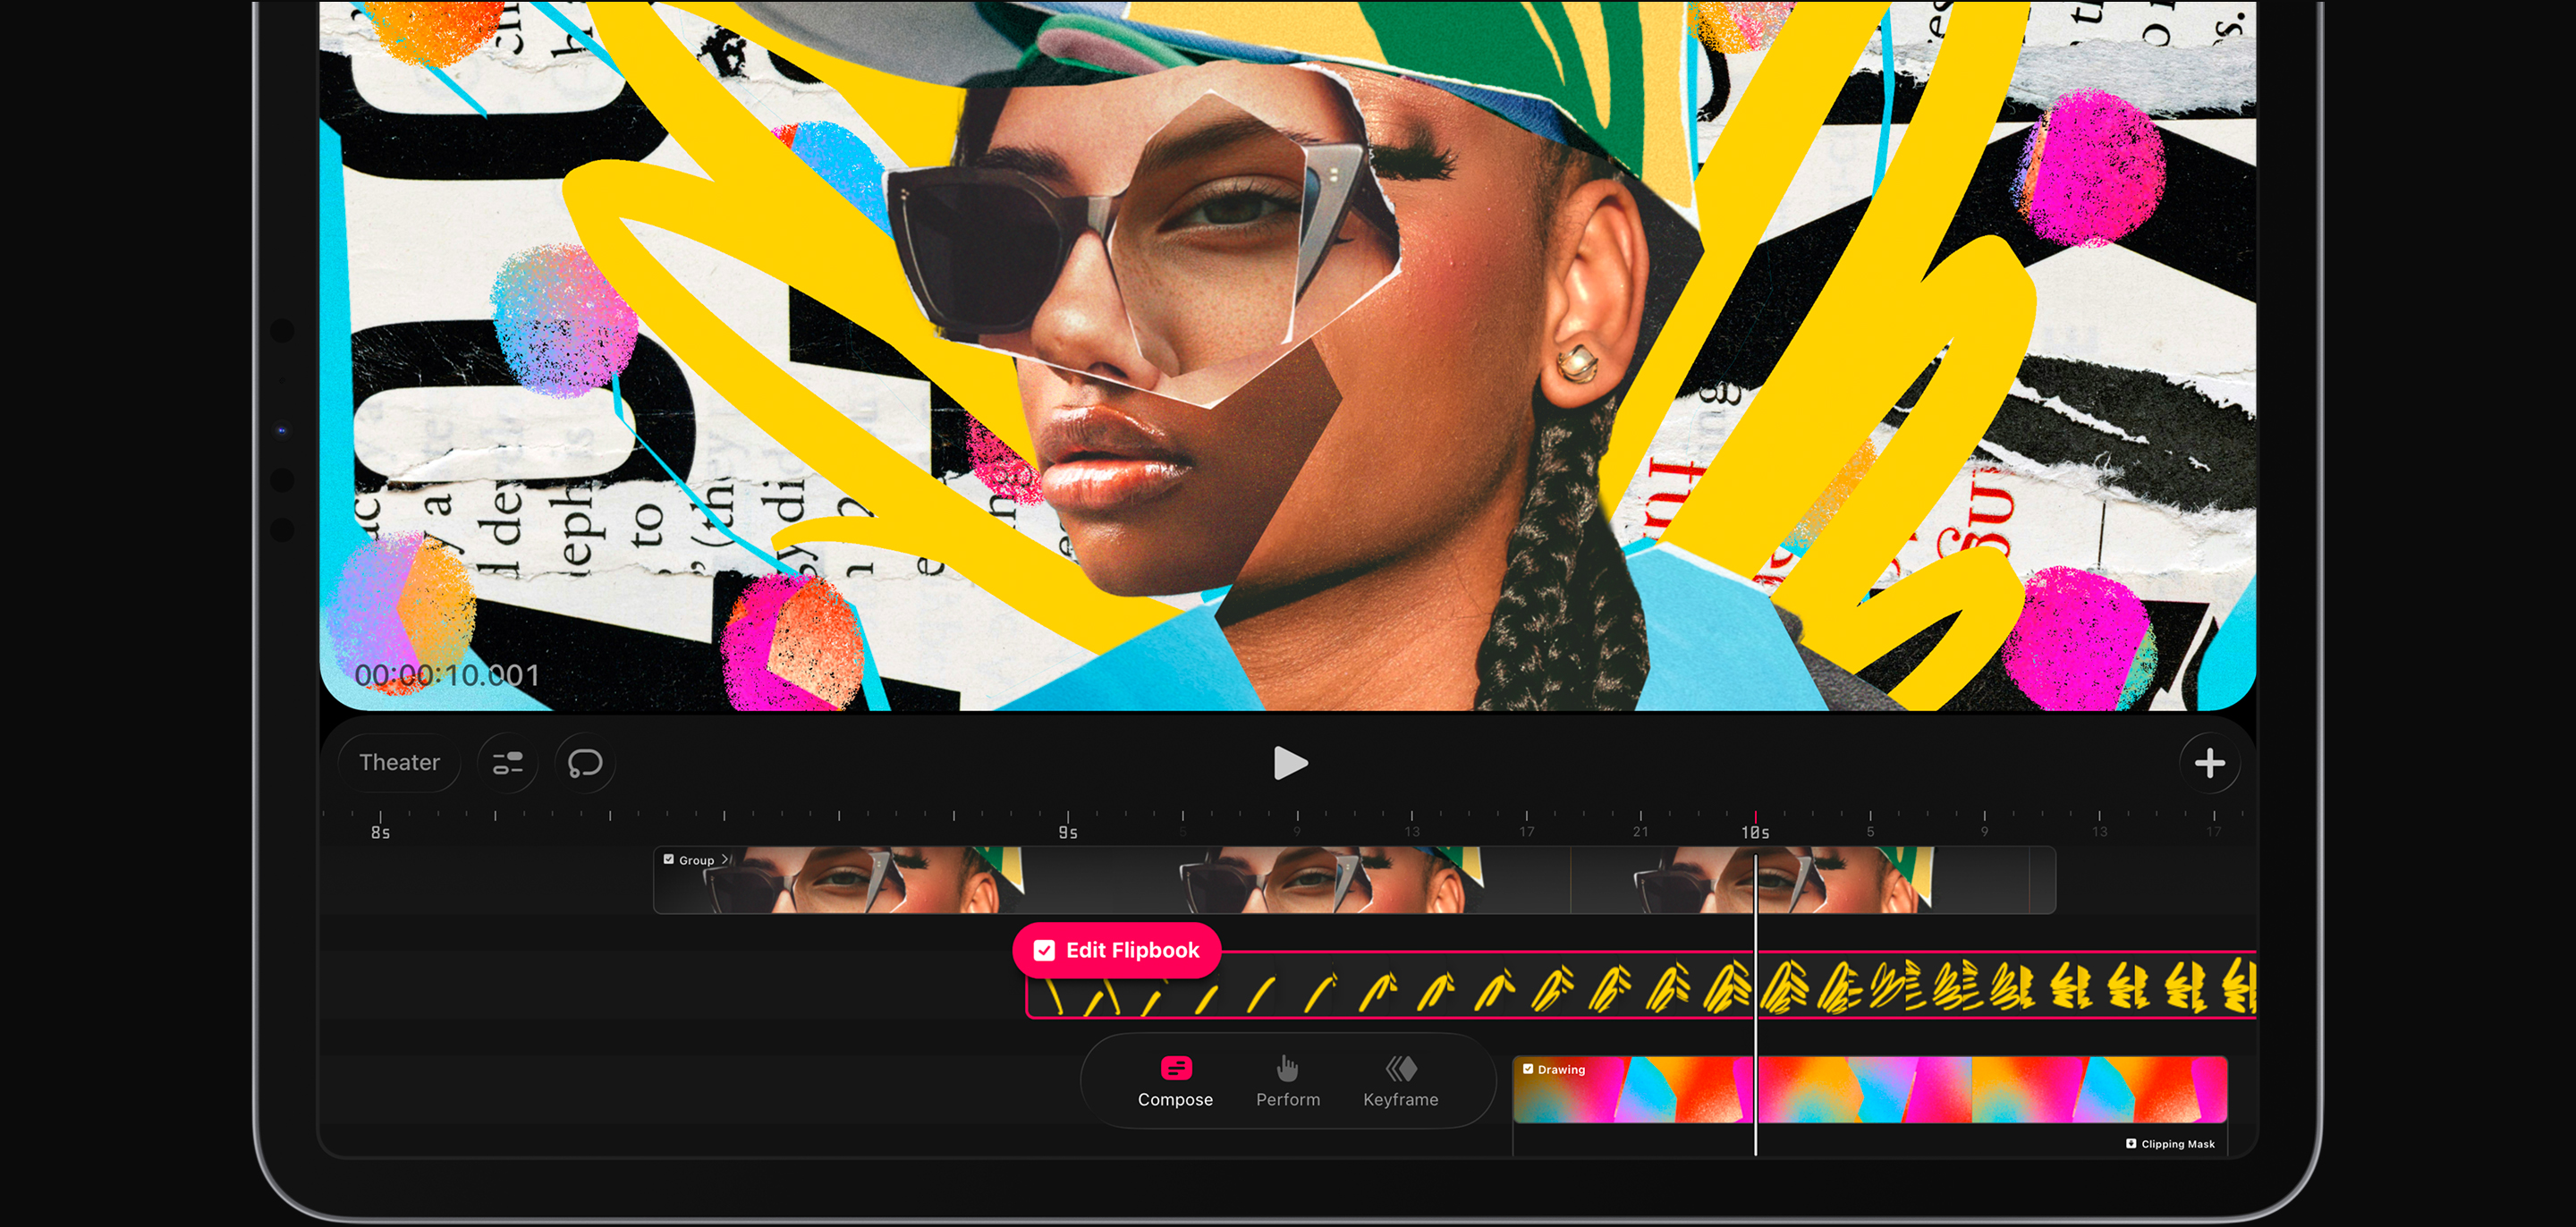
Task: Toggle the Drawing track checkbox
Action: tap(1528, 1069)
